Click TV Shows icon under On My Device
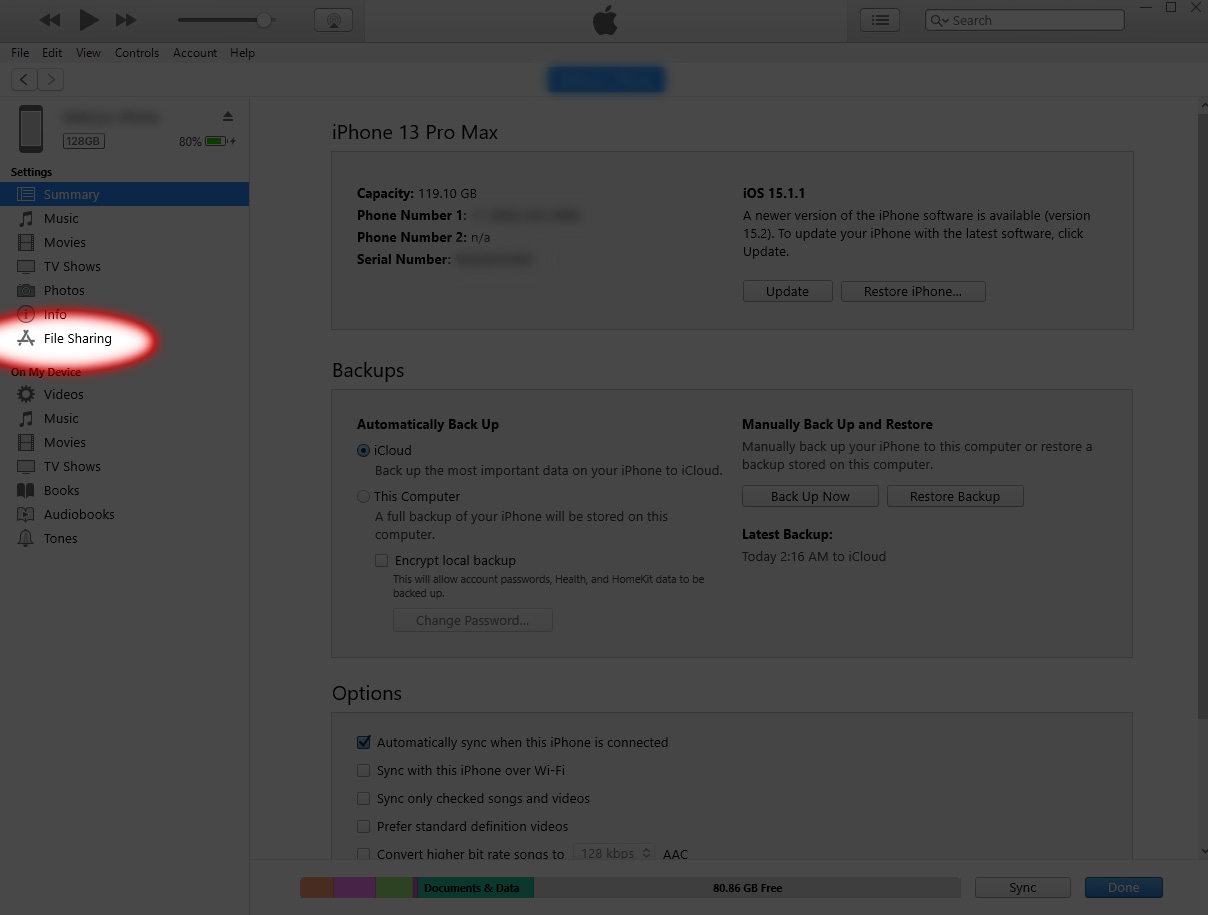Screen dimensions: 1208x915 [x=26, y=466]
